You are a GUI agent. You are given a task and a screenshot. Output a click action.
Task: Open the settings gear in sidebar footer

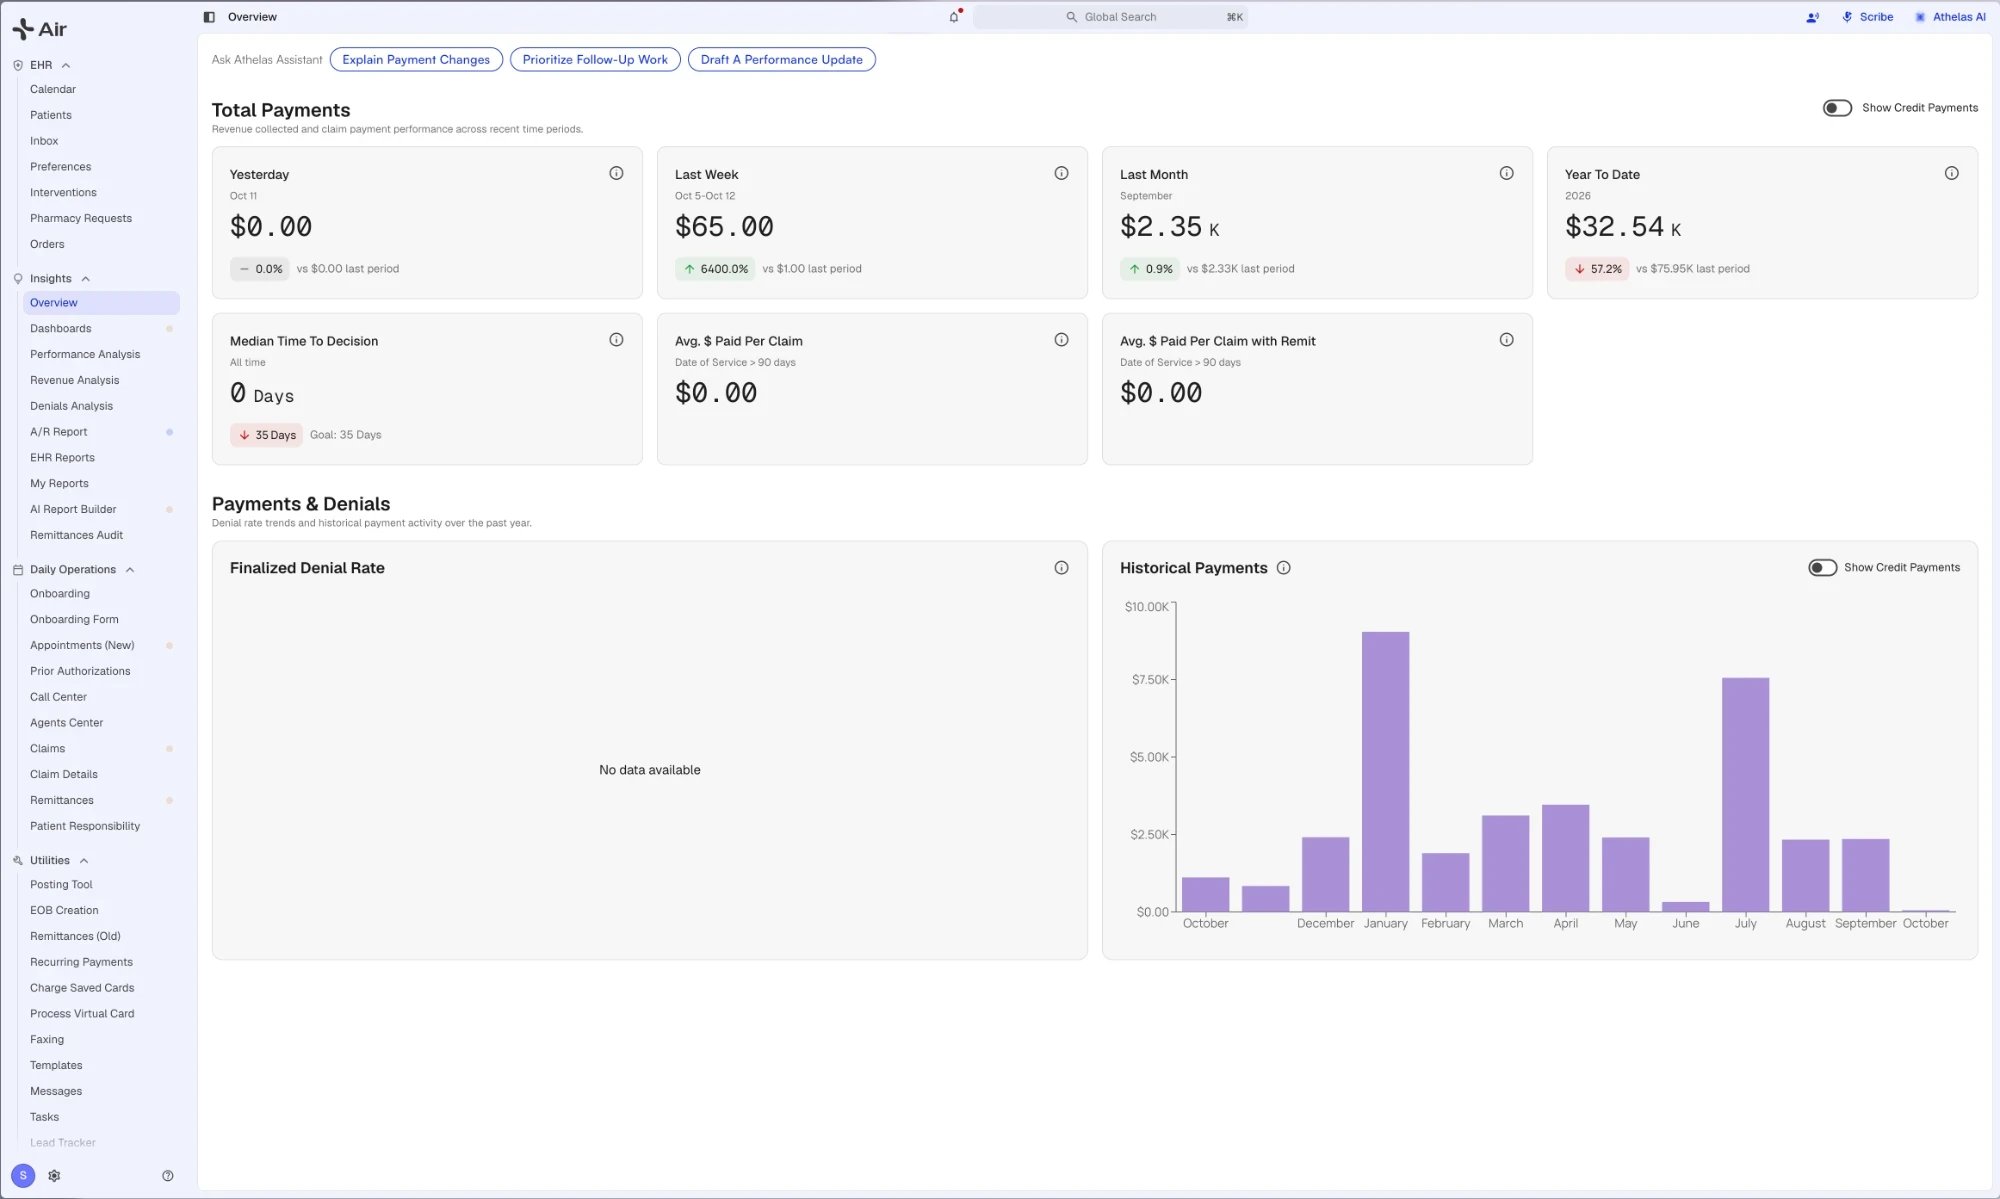click(x=54, y=1176)
